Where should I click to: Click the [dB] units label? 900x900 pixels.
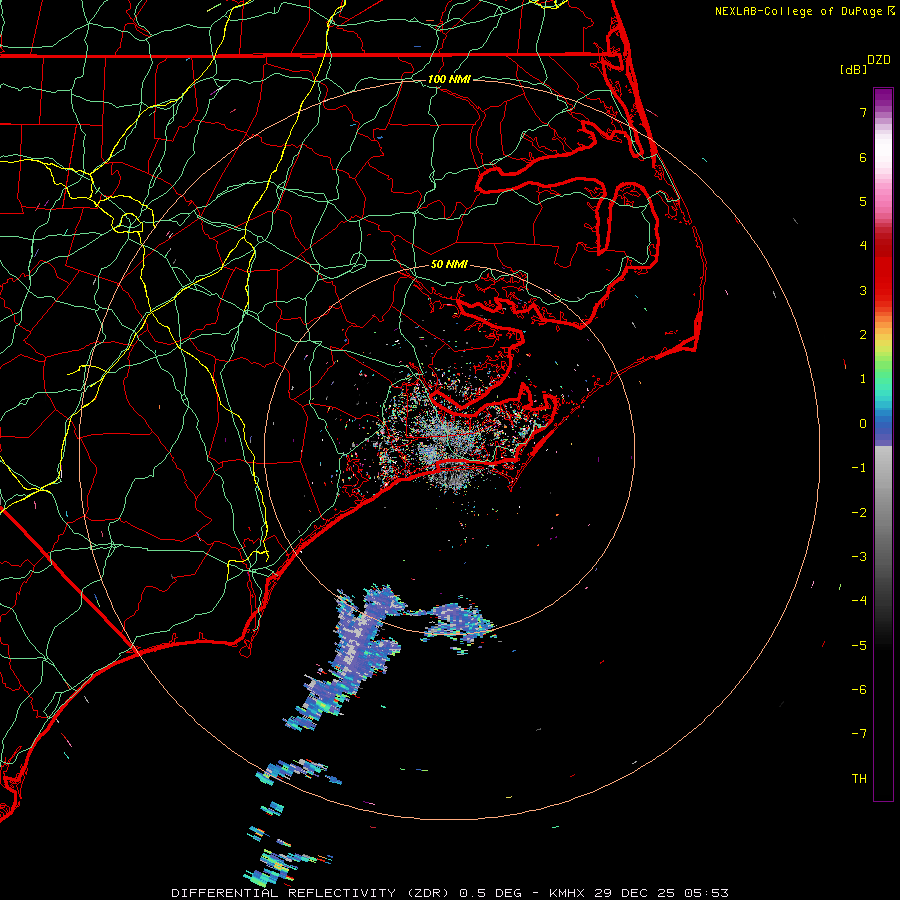point(854,69)
